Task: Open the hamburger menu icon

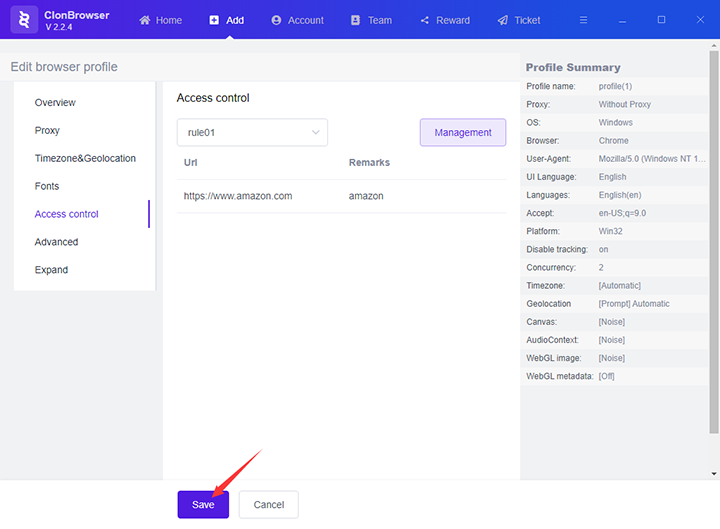Action: [583, 20]
